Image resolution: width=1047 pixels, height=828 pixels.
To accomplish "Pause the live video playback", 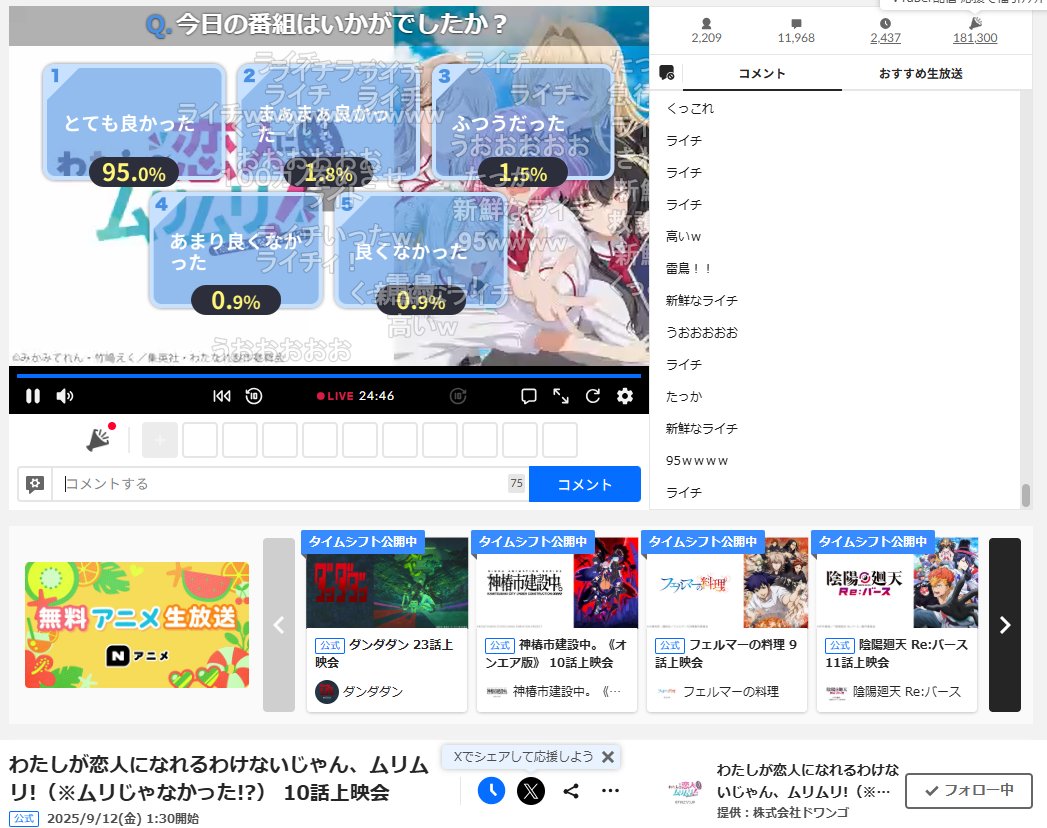I will click(x=32, y=396).
